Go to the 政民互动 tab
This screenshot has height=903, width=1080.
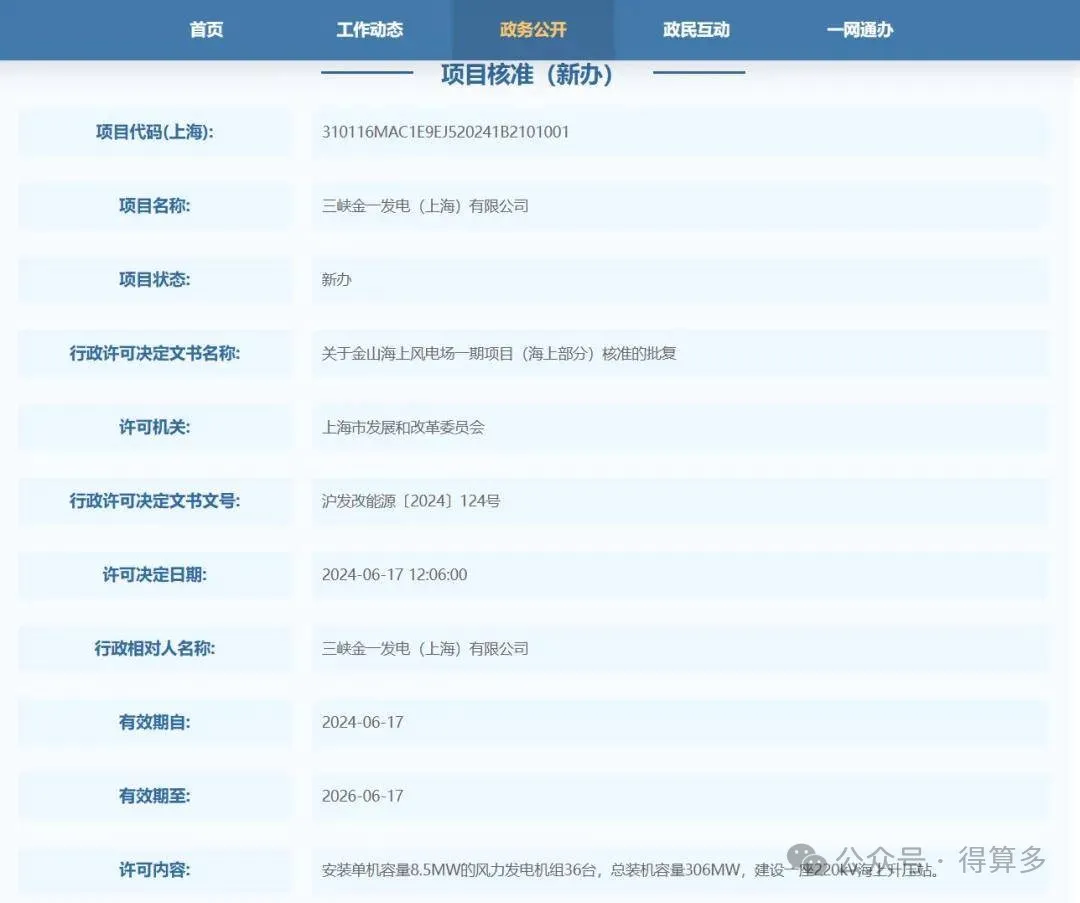pos(696,30)
